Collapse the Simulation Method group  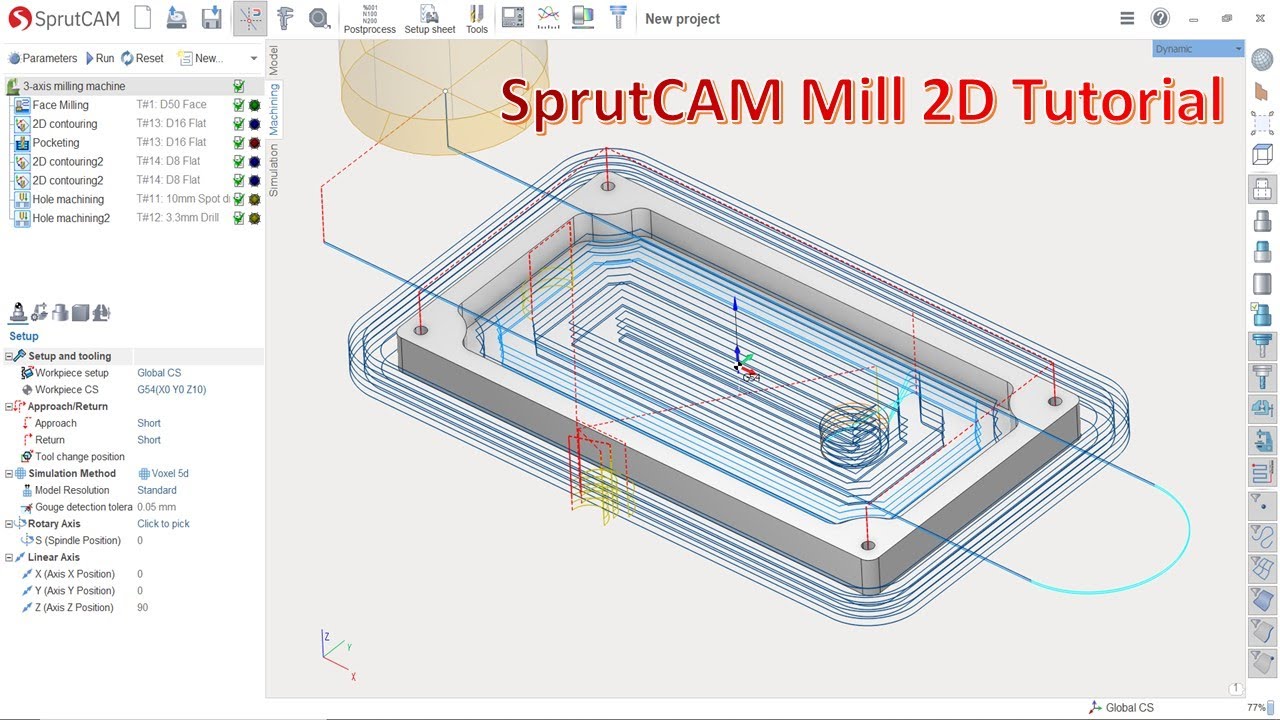click(9, 473)
